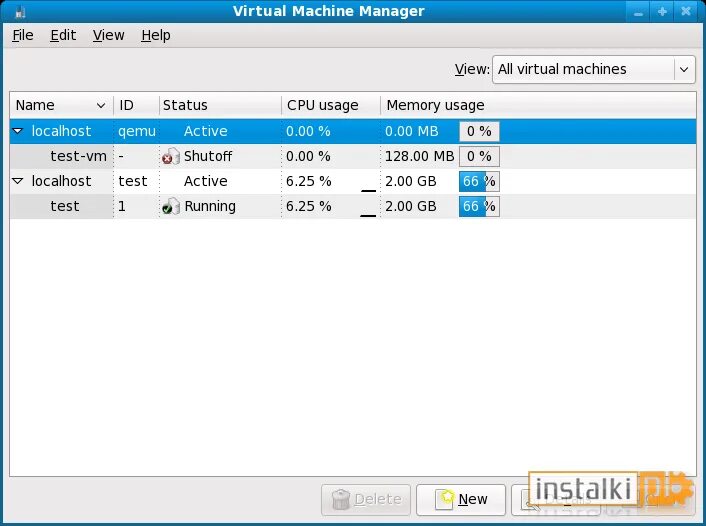
Task: Click the 'Shutoff' status text
Action: click(208, 156)
